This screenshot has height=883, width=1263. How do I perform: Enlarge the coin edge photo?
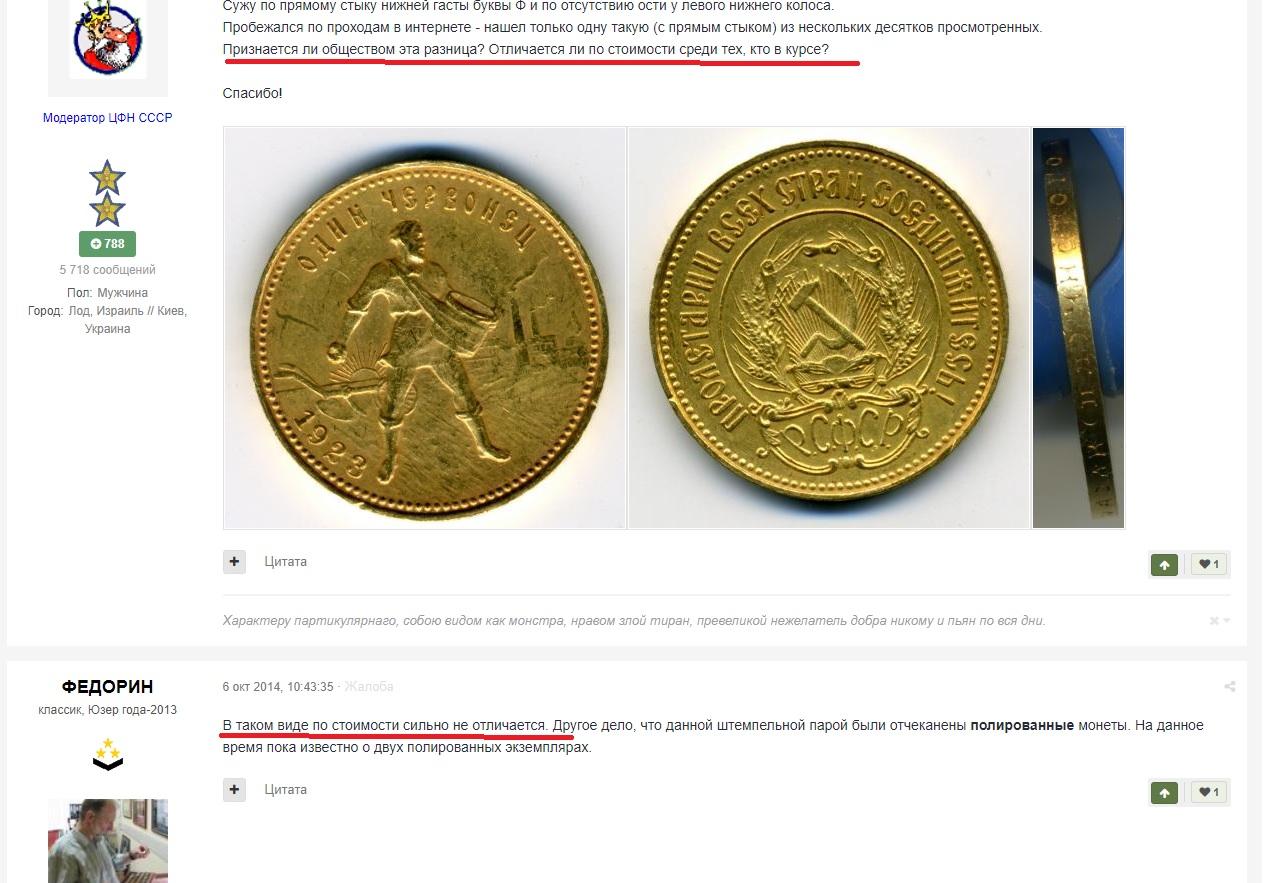point(1079,328)
